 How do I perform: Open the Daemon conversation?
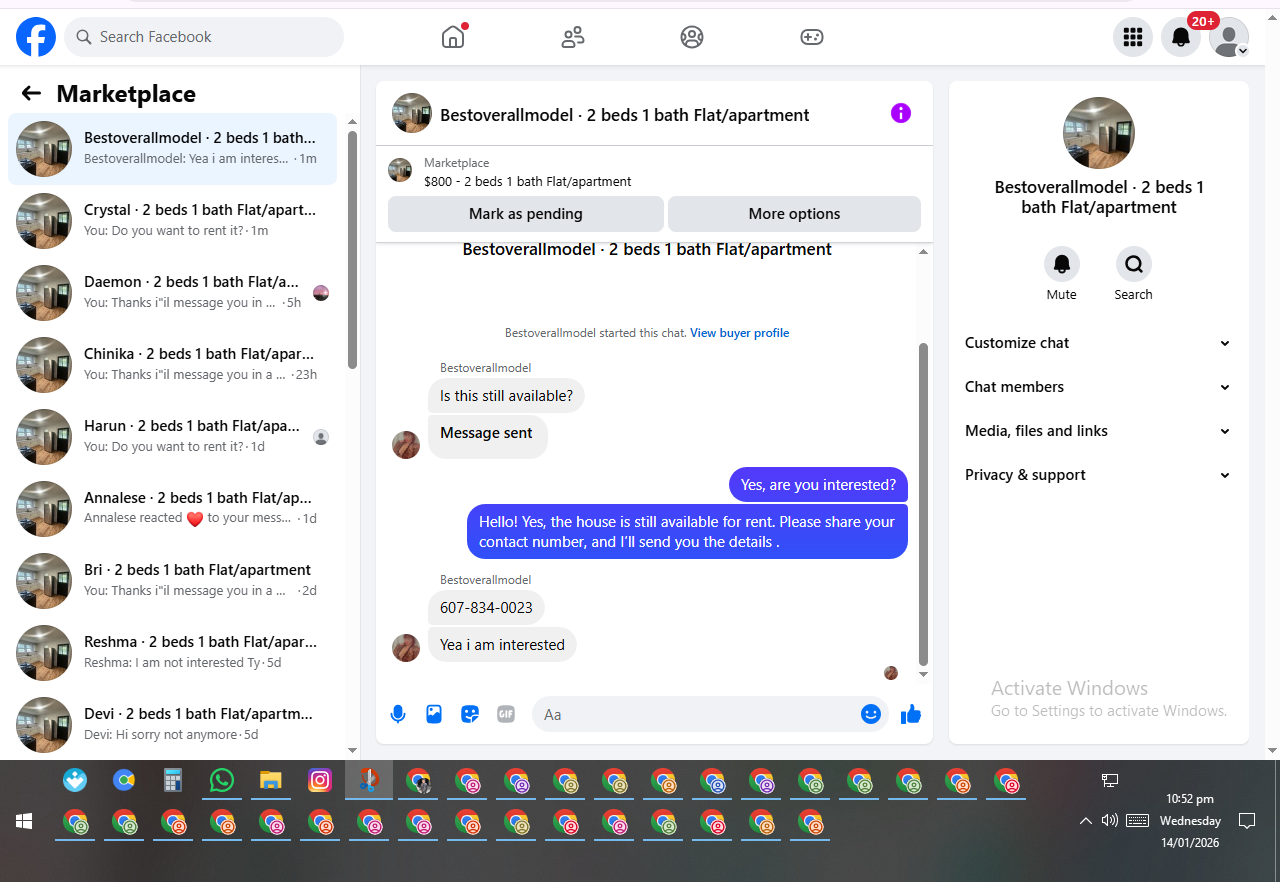click(172, 293)
